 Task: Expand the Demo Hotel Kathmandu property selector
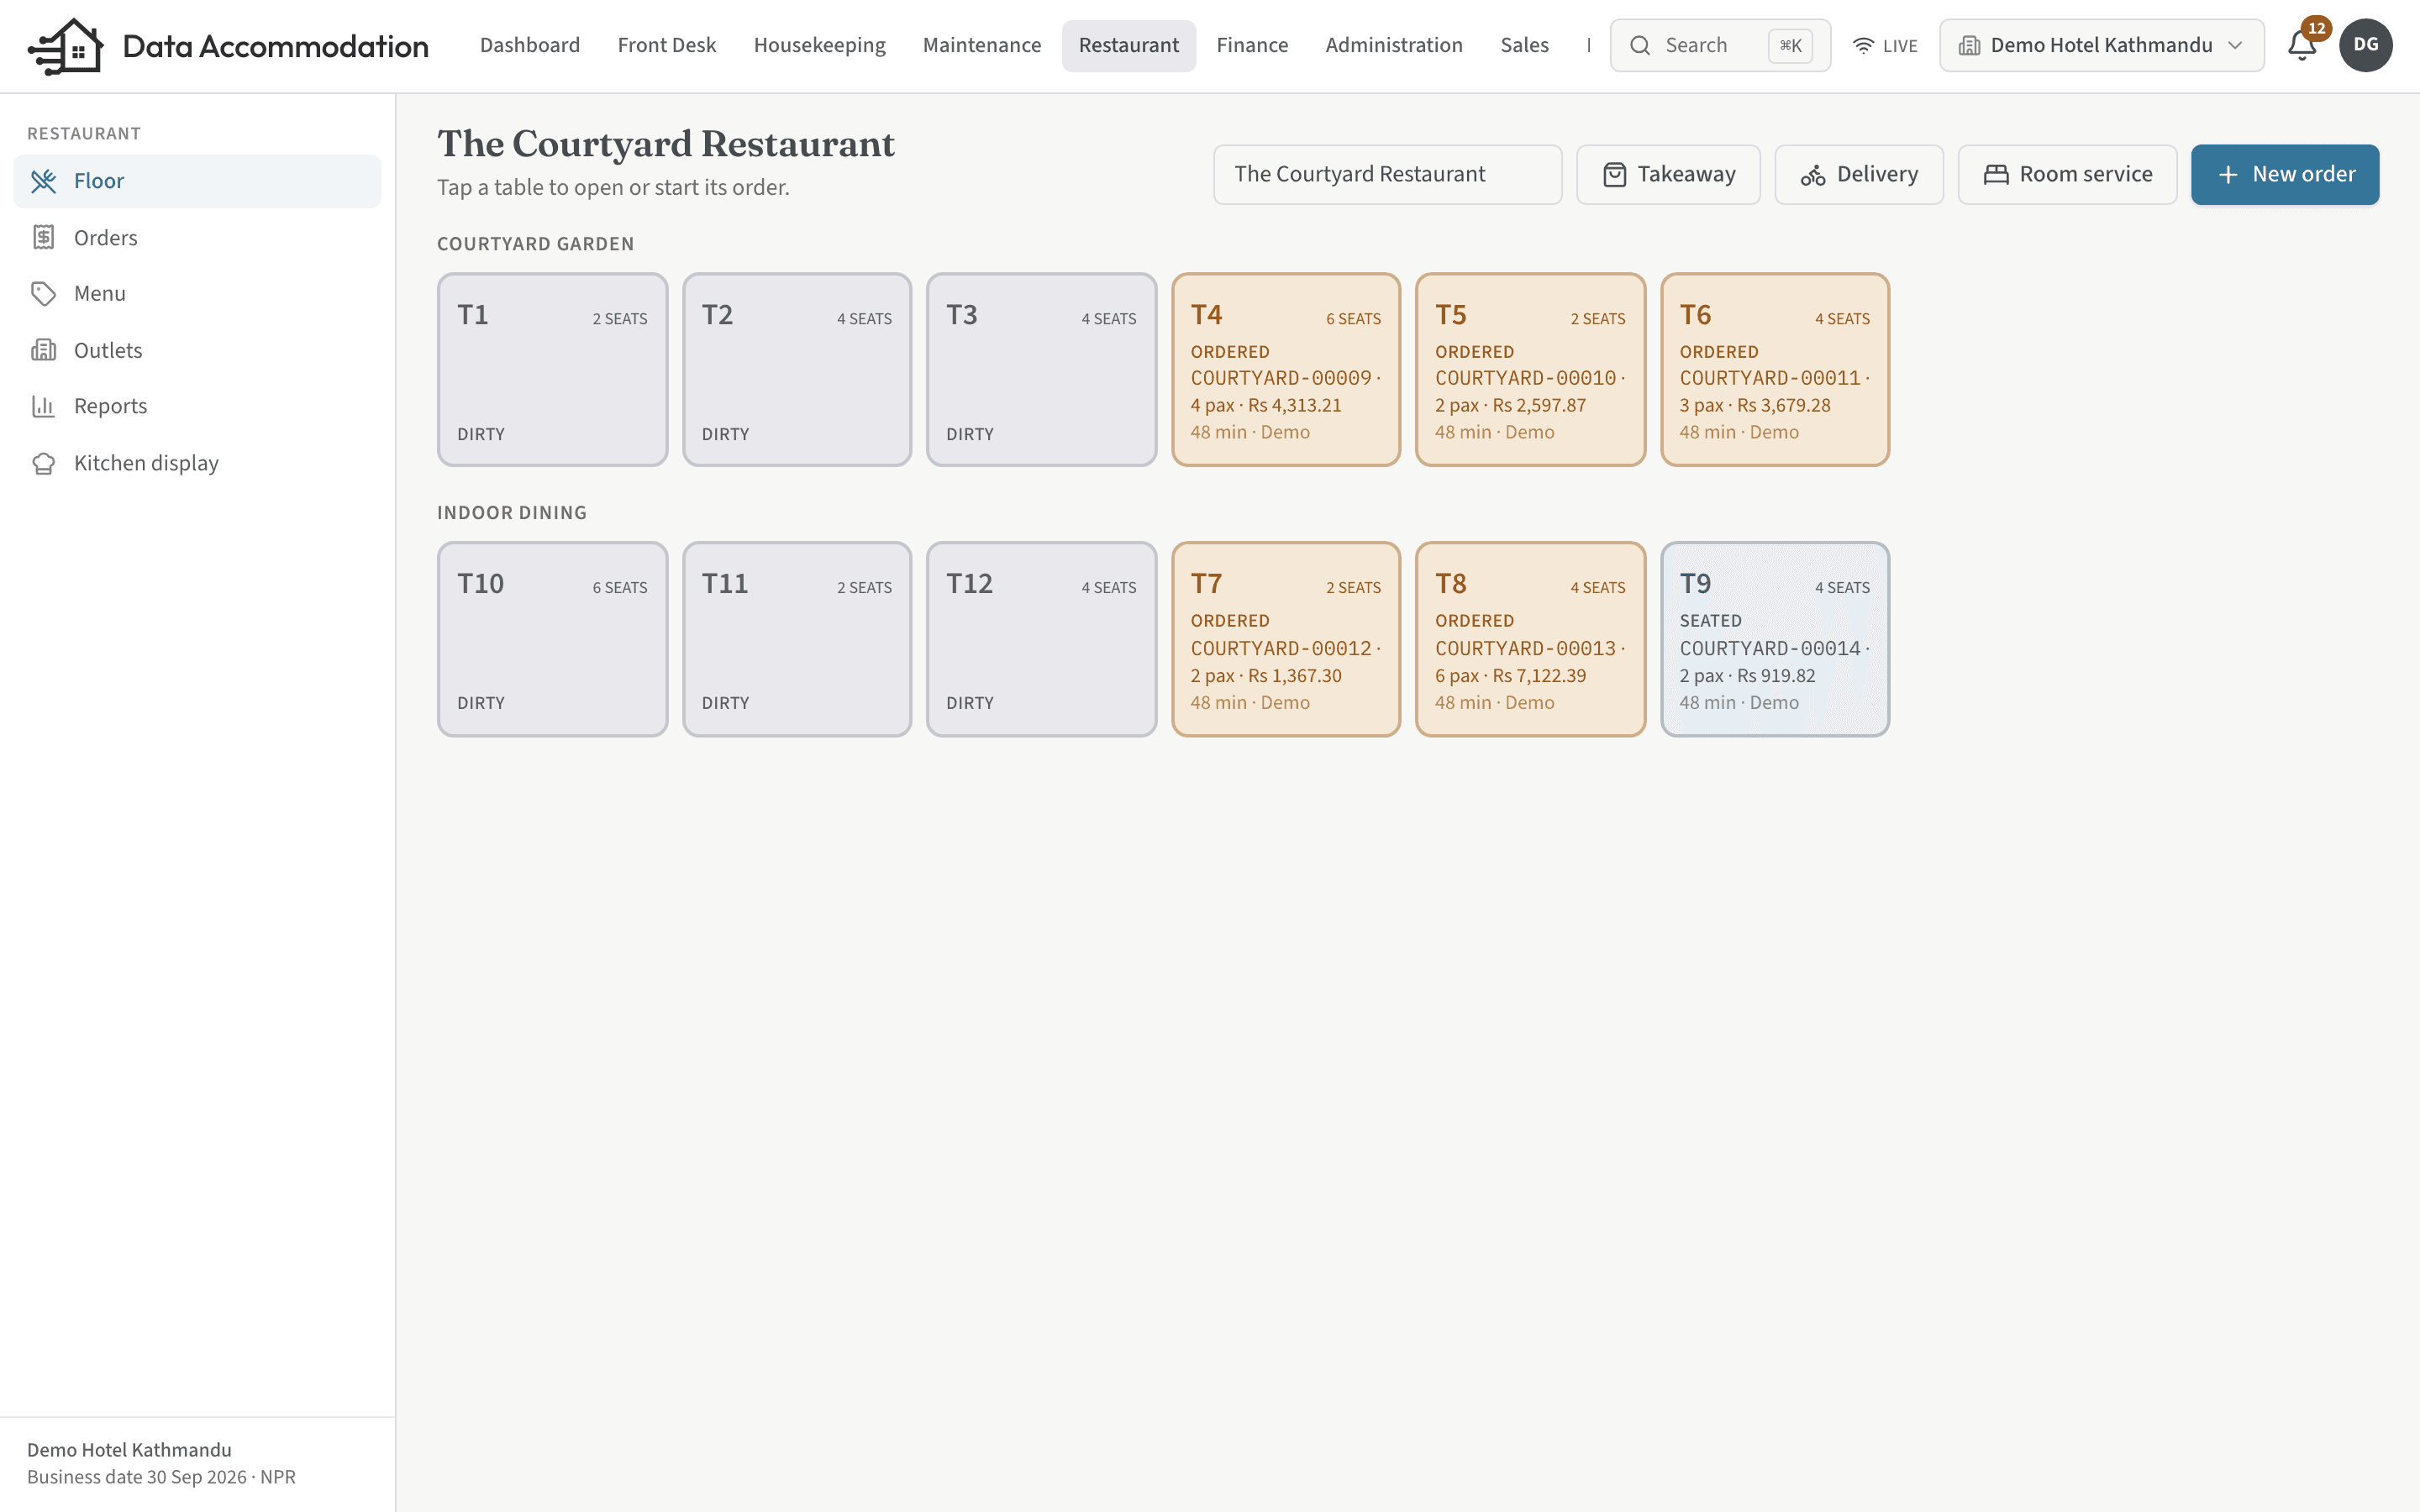[x=2101, y=45]
